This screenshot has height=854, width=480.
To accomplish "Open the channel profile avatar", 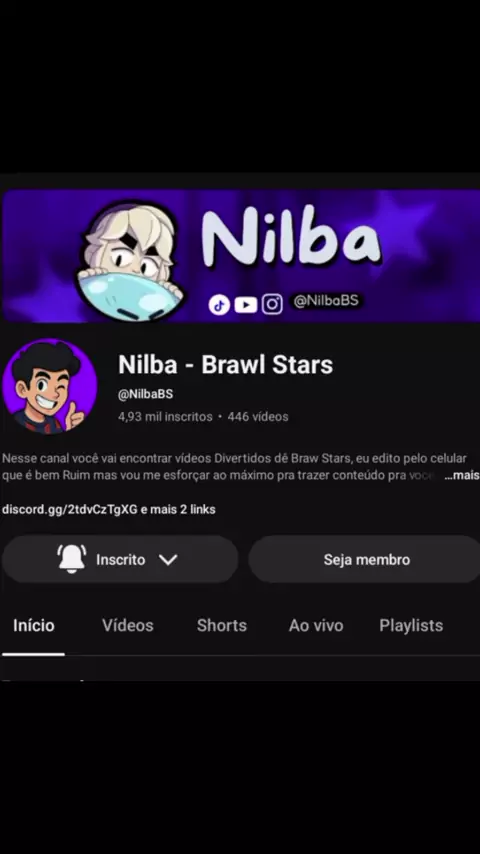I will point(50,386).
